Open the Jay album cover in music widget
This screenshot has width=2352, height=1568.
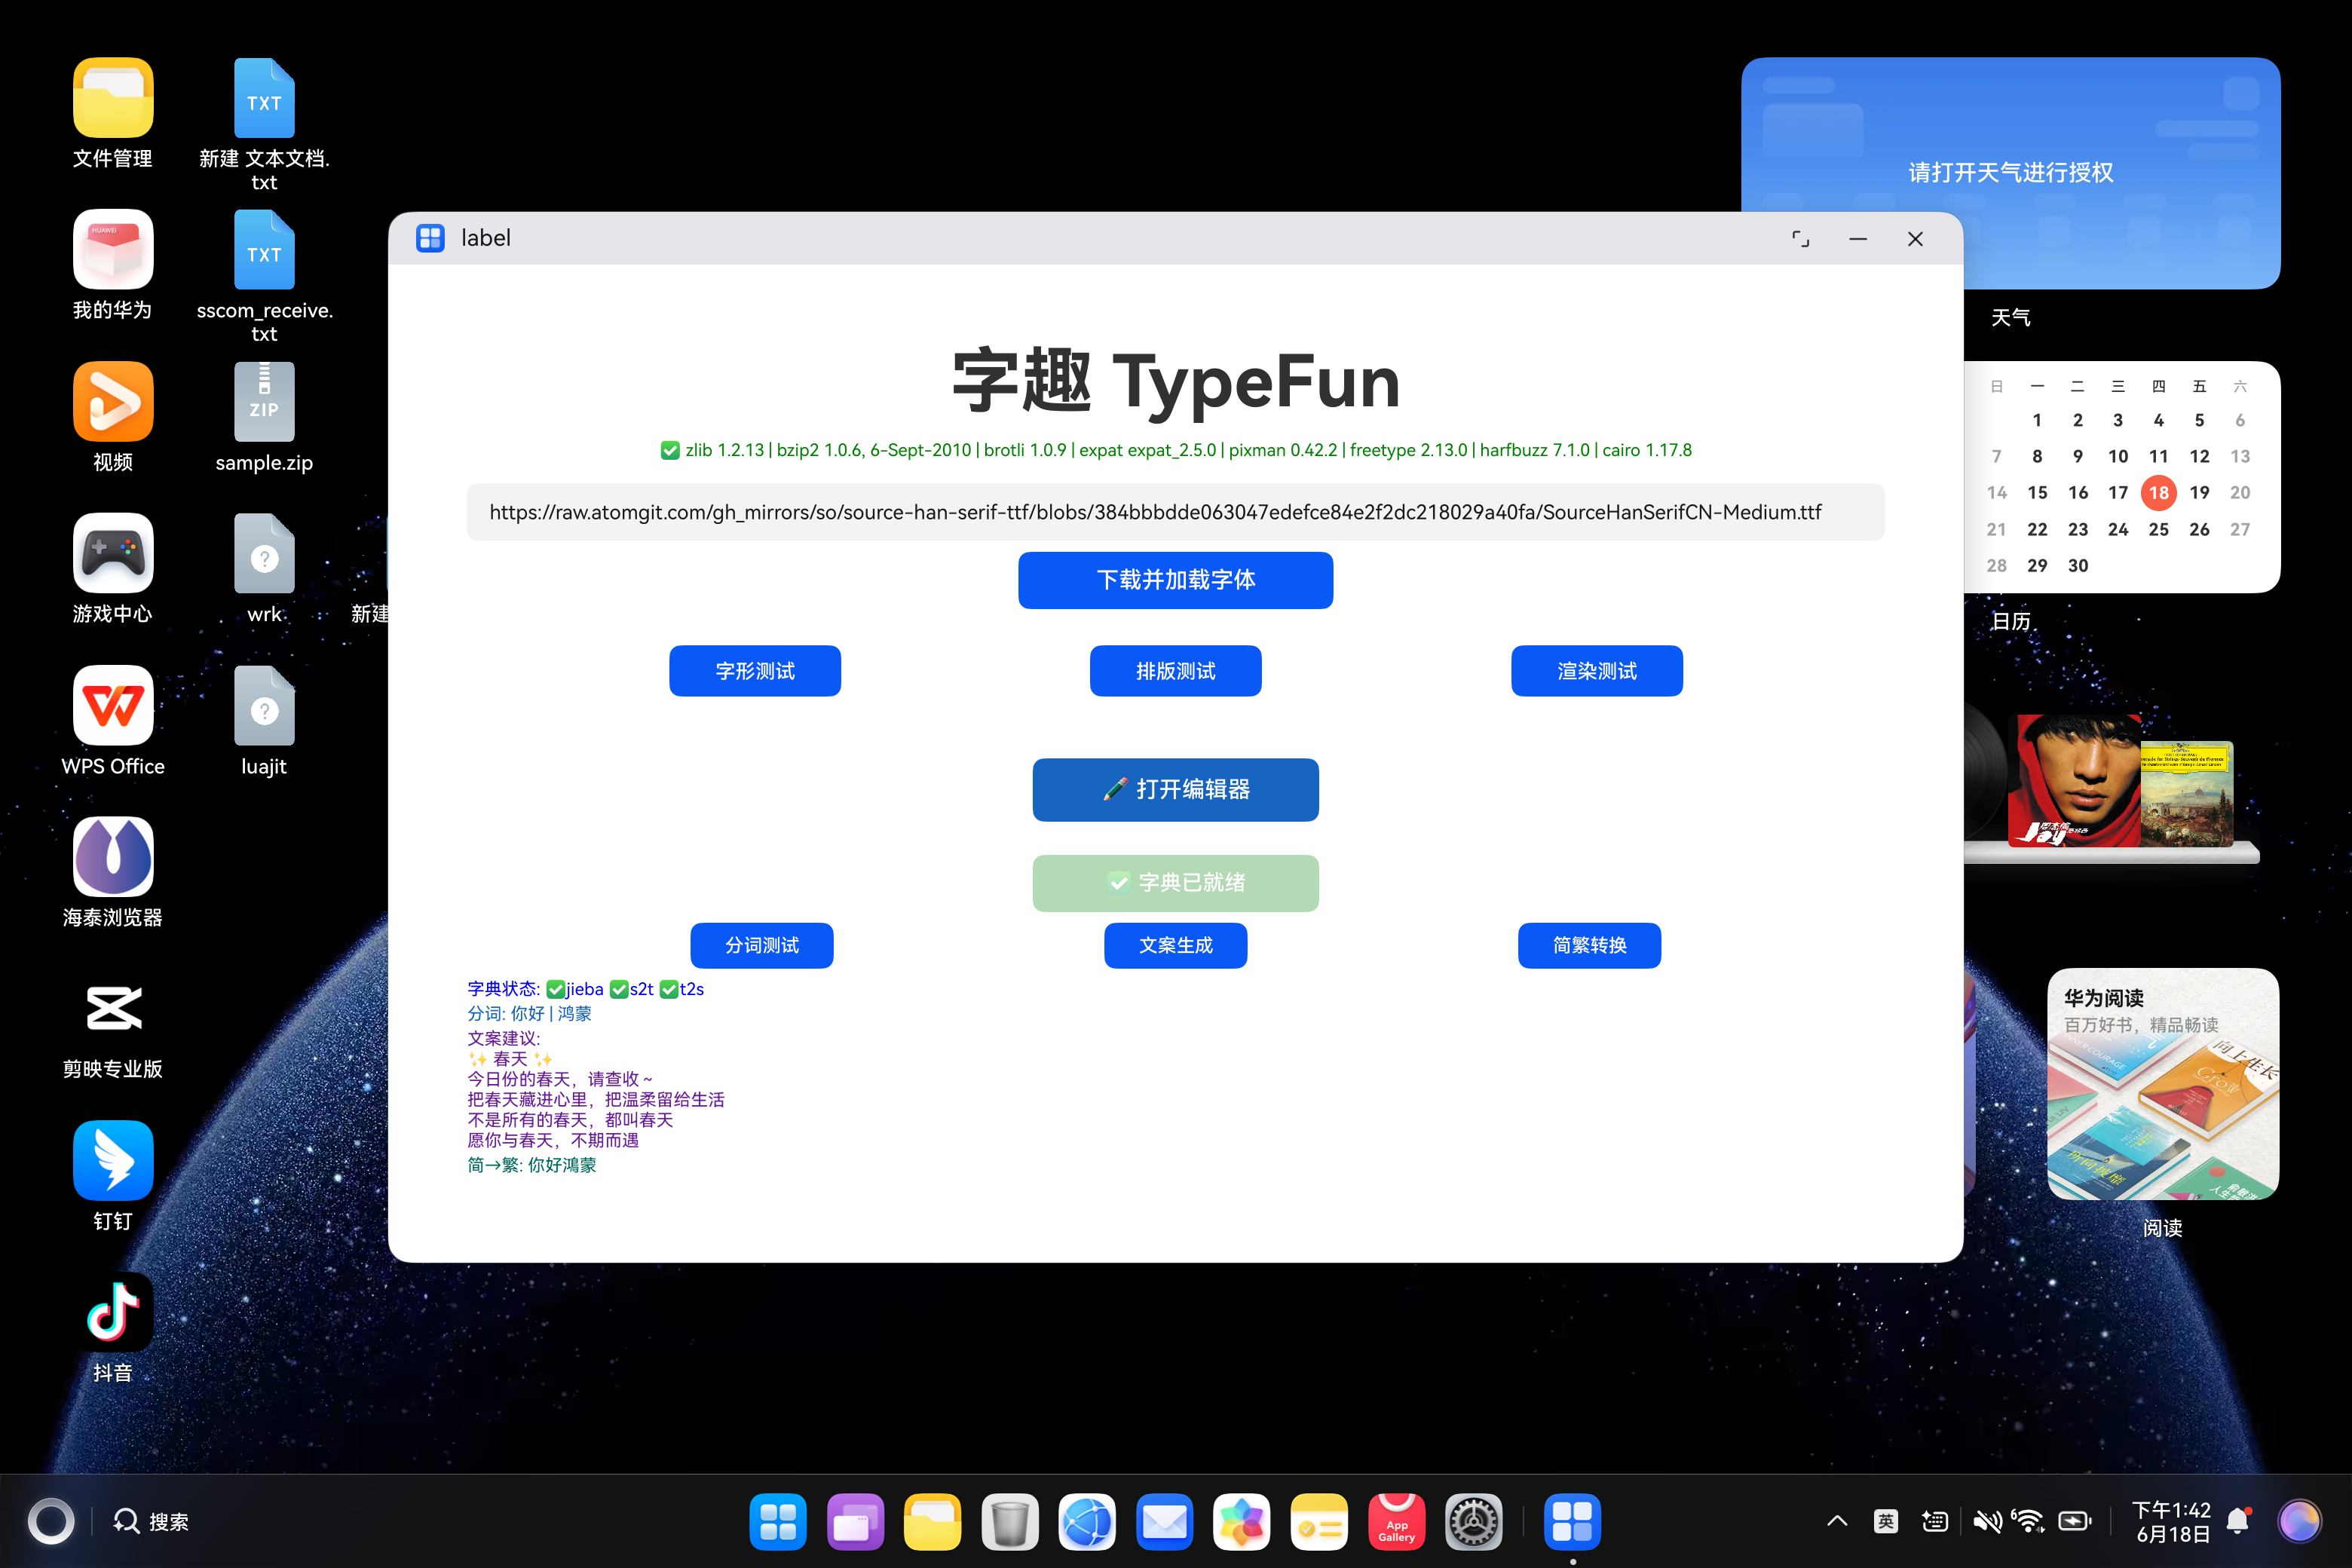[x=2073, y=780]
